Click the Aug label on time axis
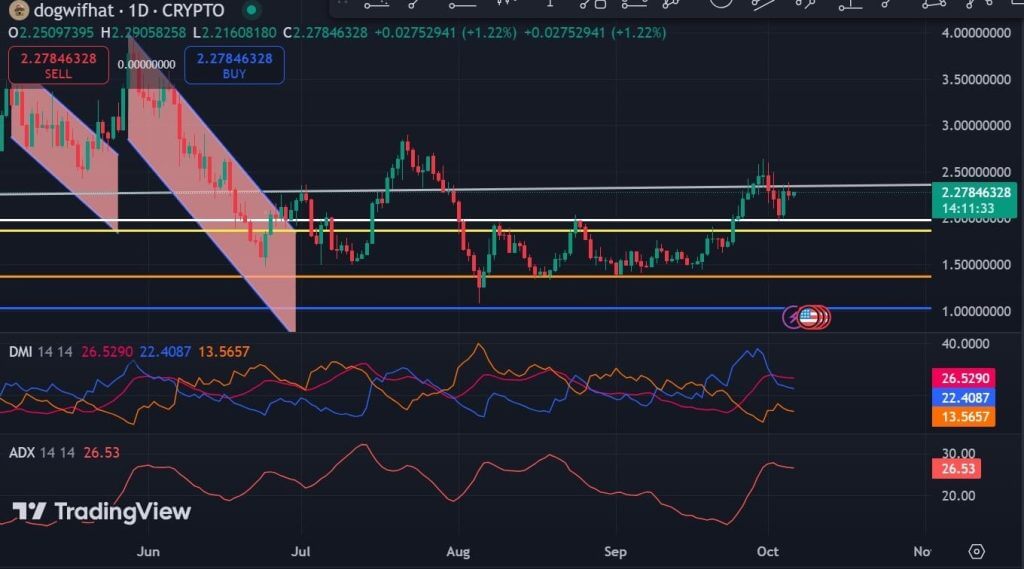 click(x=458, y=551)
